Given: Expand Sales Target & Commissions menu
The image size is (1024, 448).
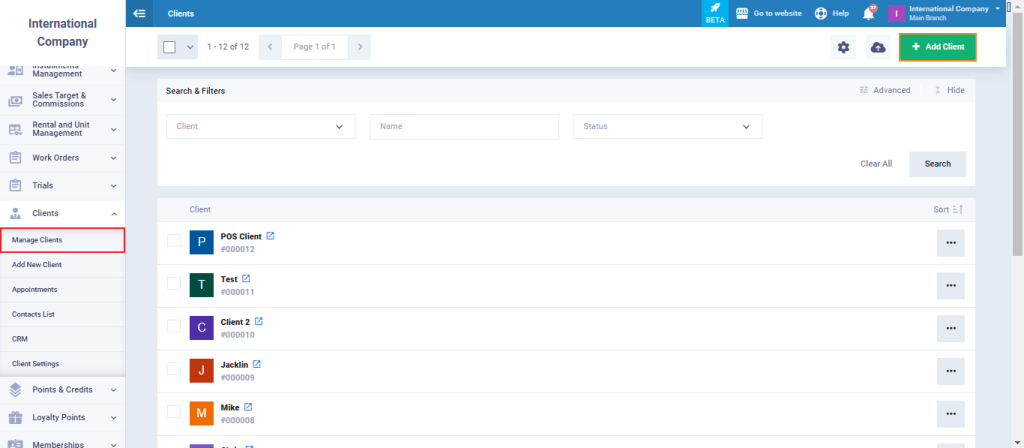Looking at the screenshot, I should pyautogui.click(x=114, y=99).
